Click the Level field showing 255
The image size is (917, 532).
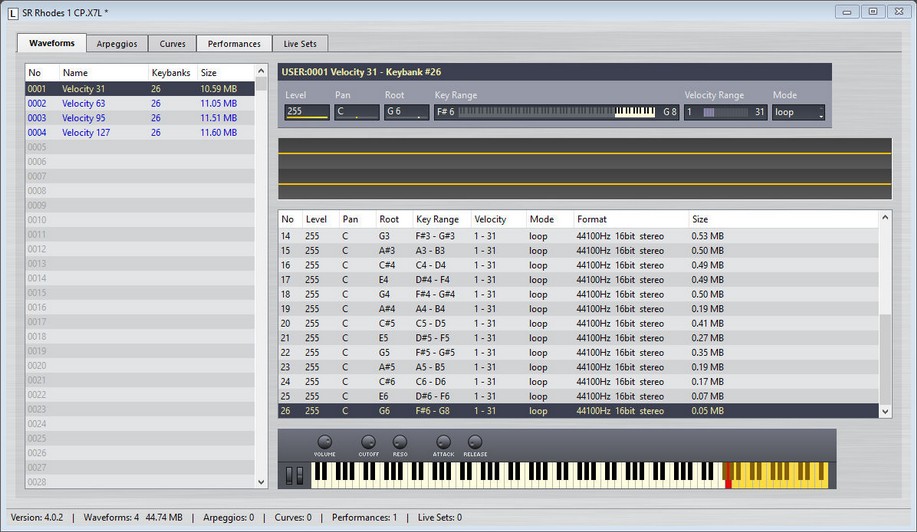(306, 112)
